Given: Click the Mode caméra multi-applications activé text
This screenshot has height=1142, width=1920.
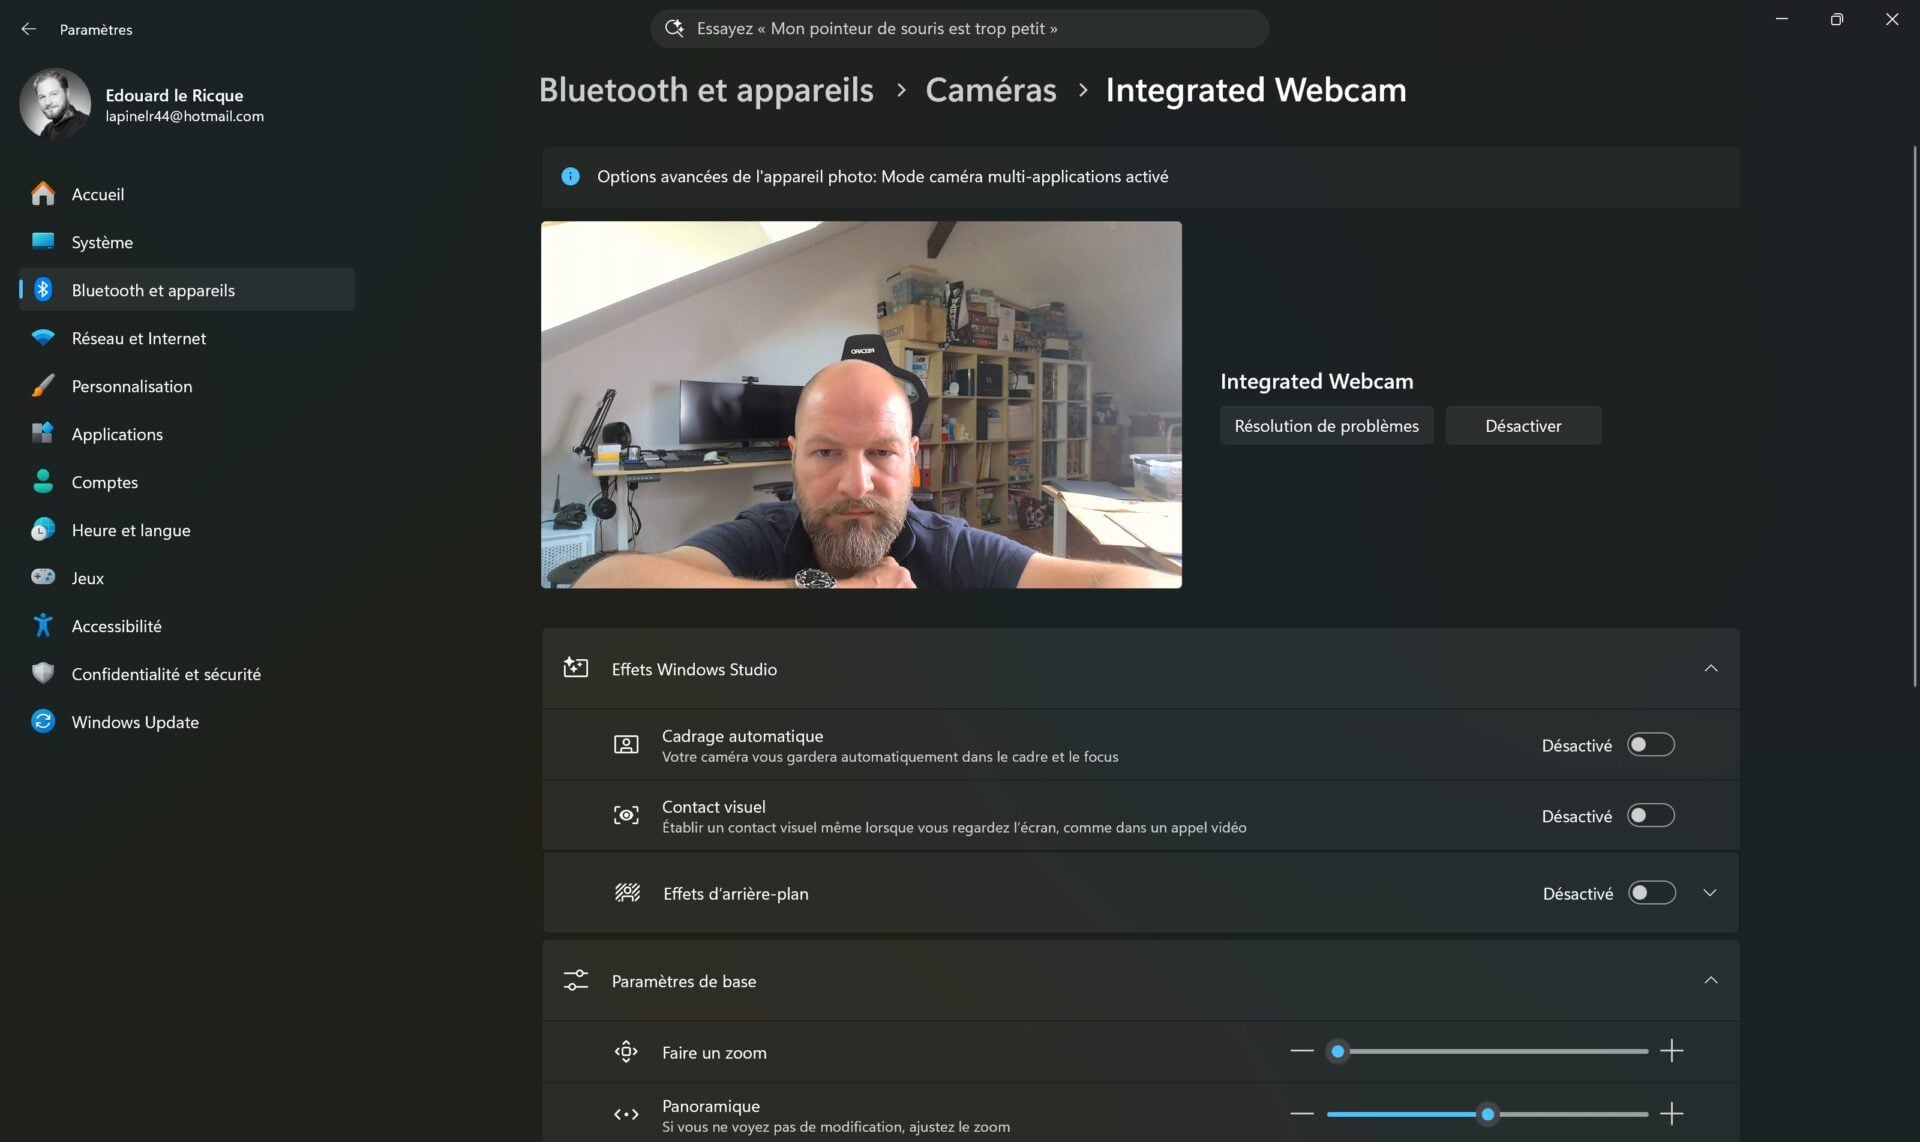Looking at the screenshot, I should 1024,176.
